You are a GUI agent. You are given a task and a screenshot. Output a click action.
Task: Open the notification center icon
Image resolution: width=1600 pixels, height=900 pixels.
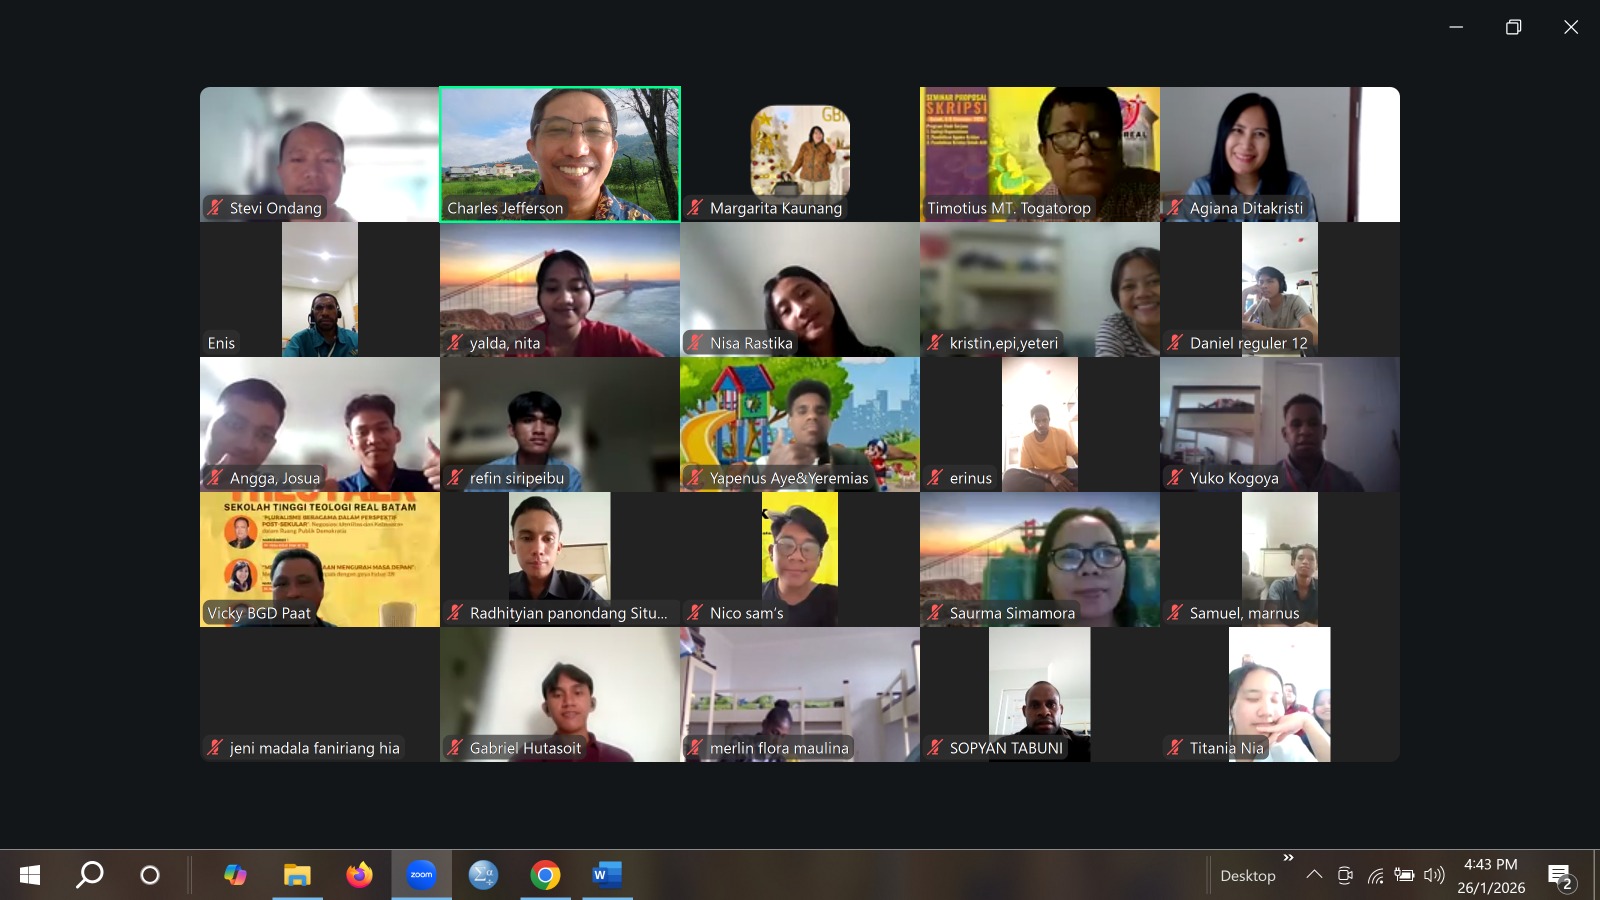(x=1560, y=876)
